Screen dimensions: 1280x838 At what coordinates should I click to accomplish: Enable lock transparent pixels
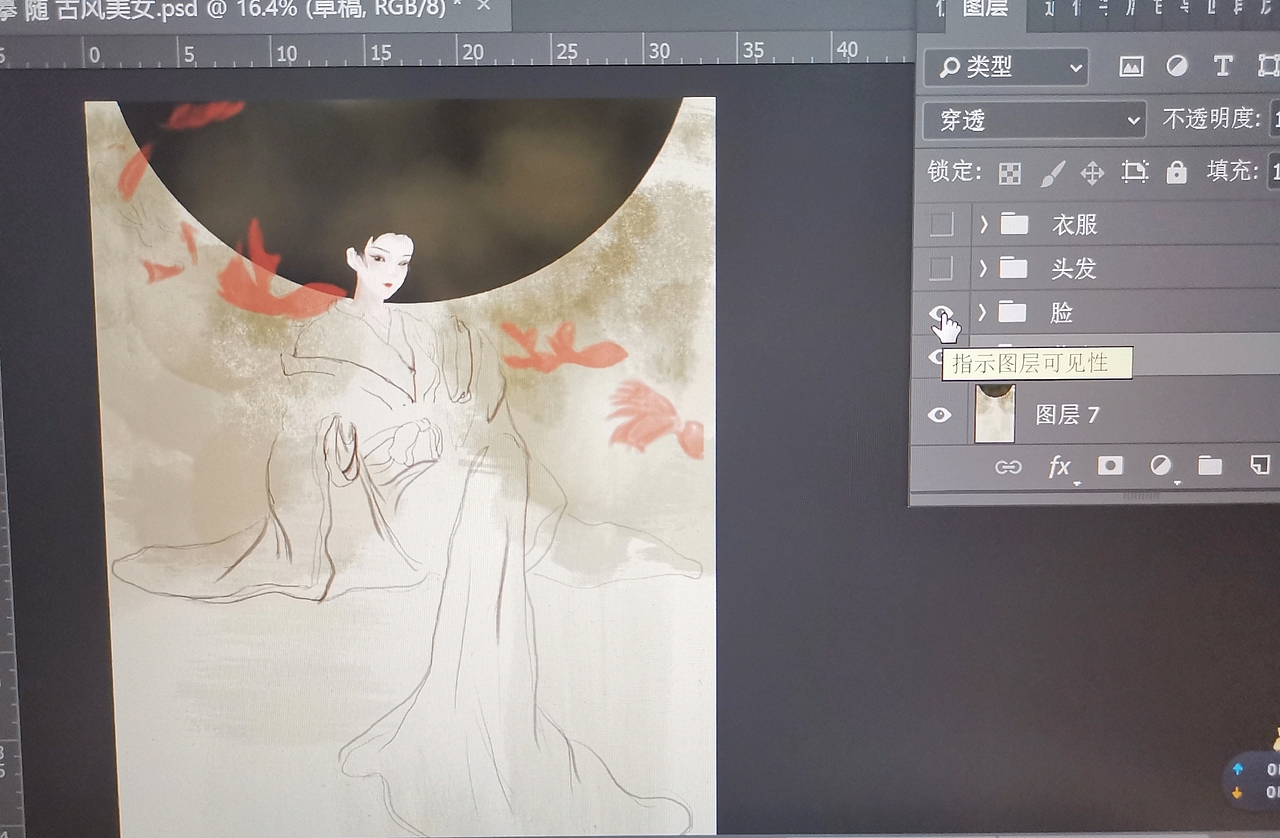(1008, 172)
